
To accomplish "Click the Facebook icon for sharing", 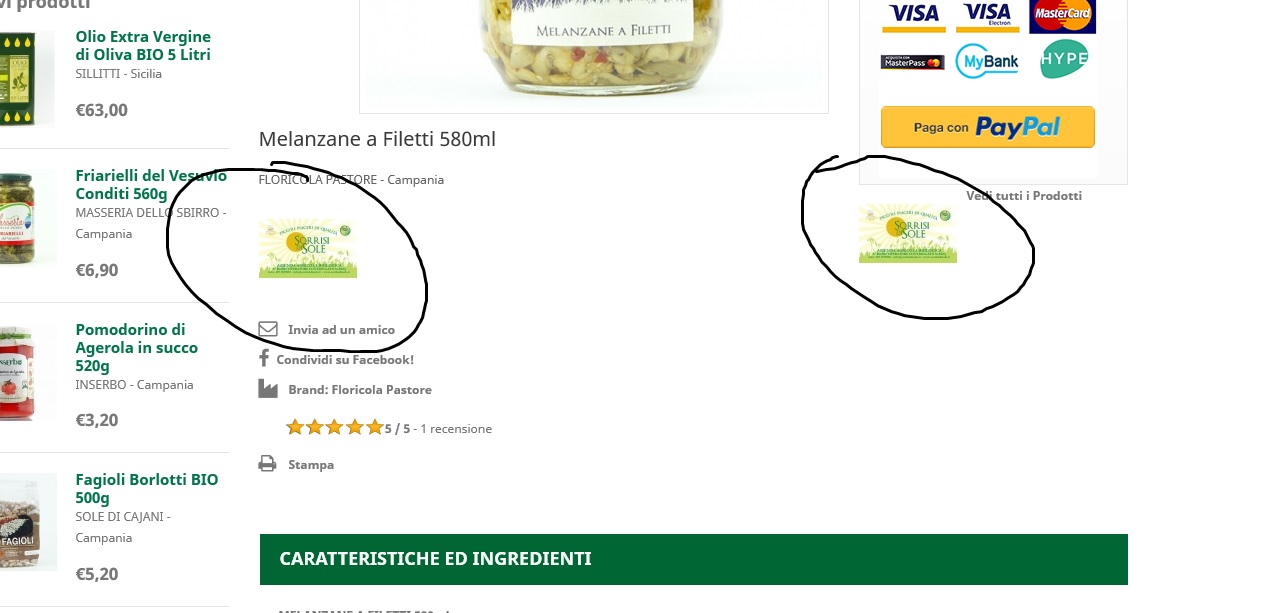I will (264, 358).
